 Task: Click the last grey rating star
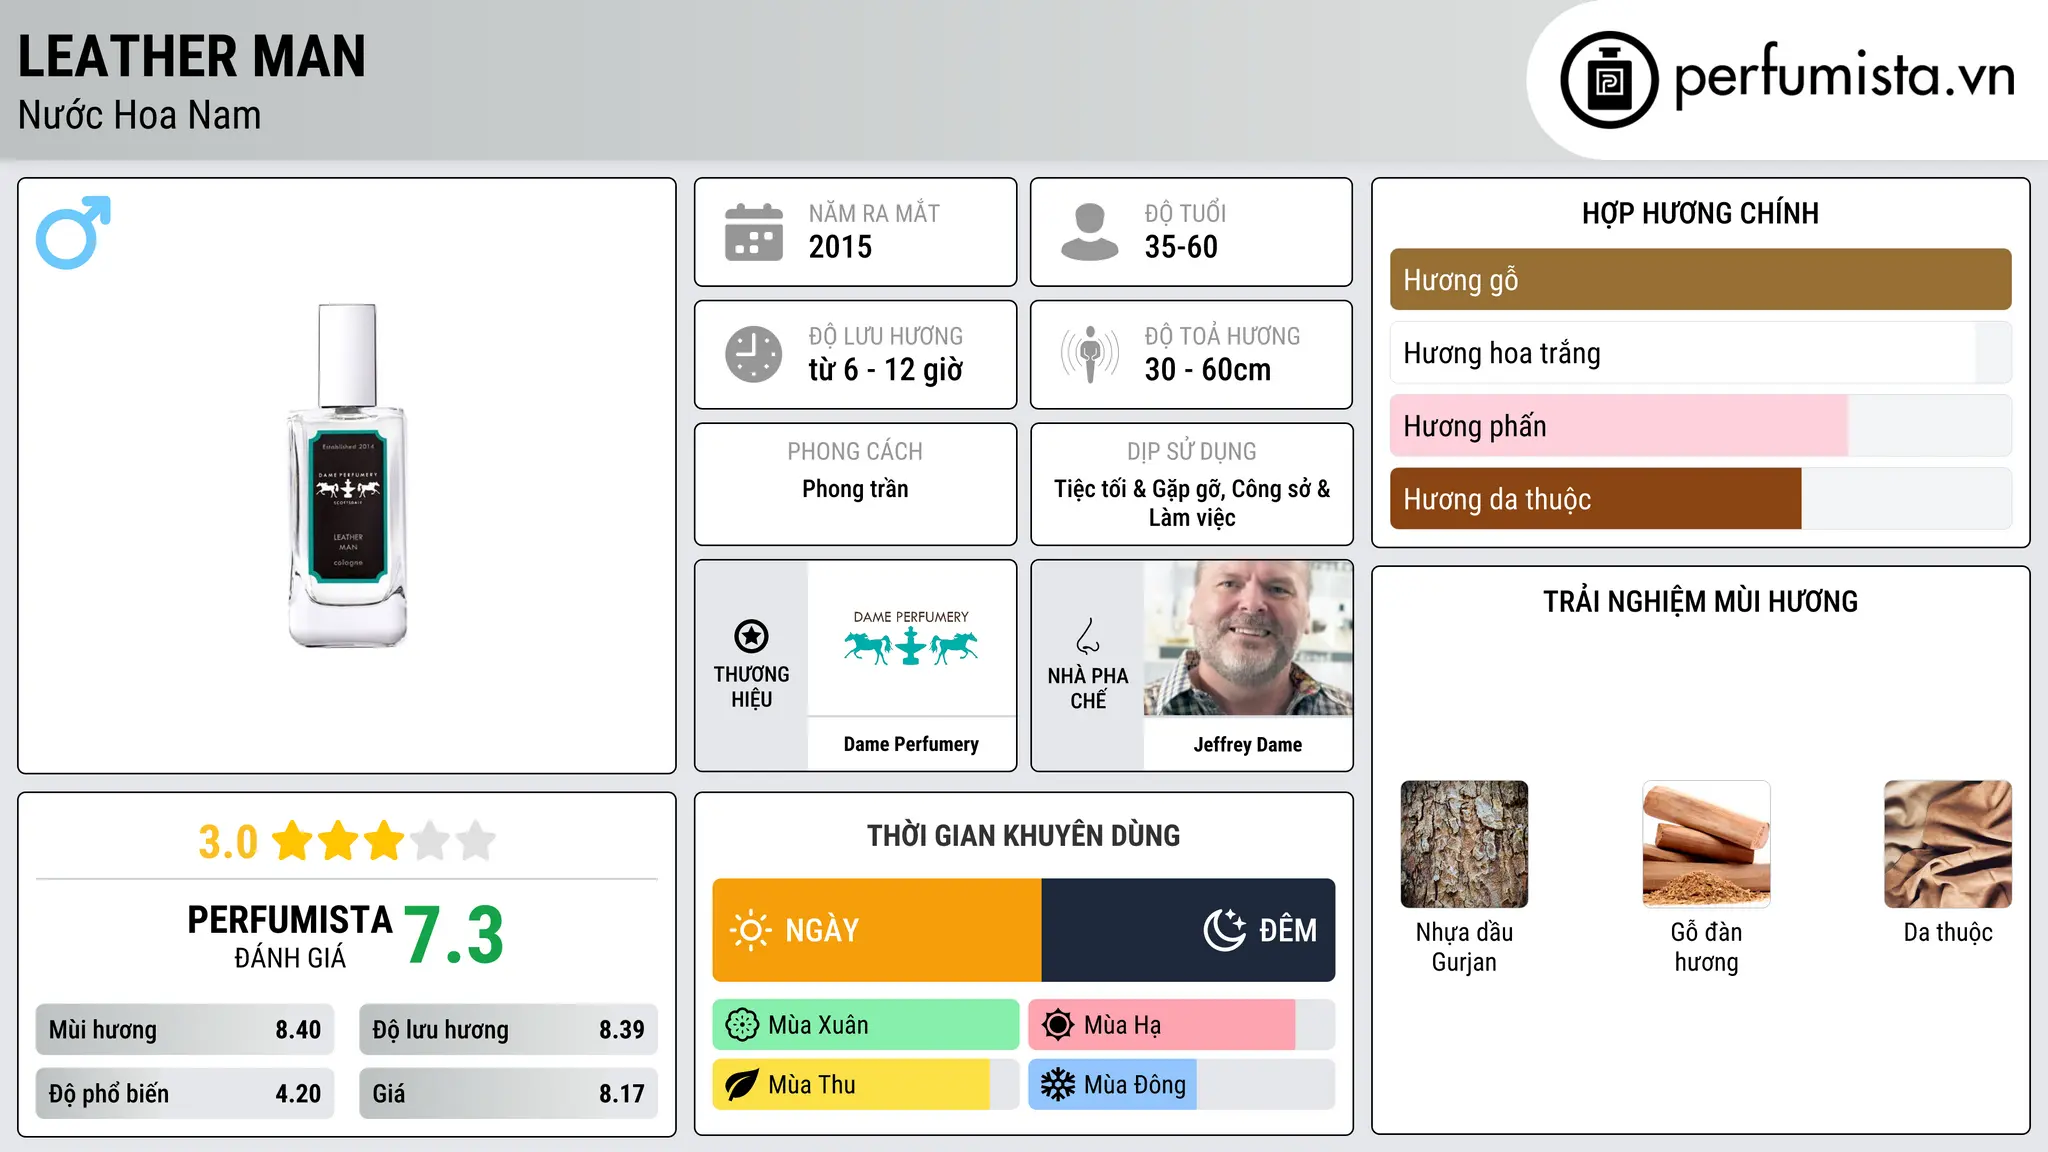(x=476, y=841)
